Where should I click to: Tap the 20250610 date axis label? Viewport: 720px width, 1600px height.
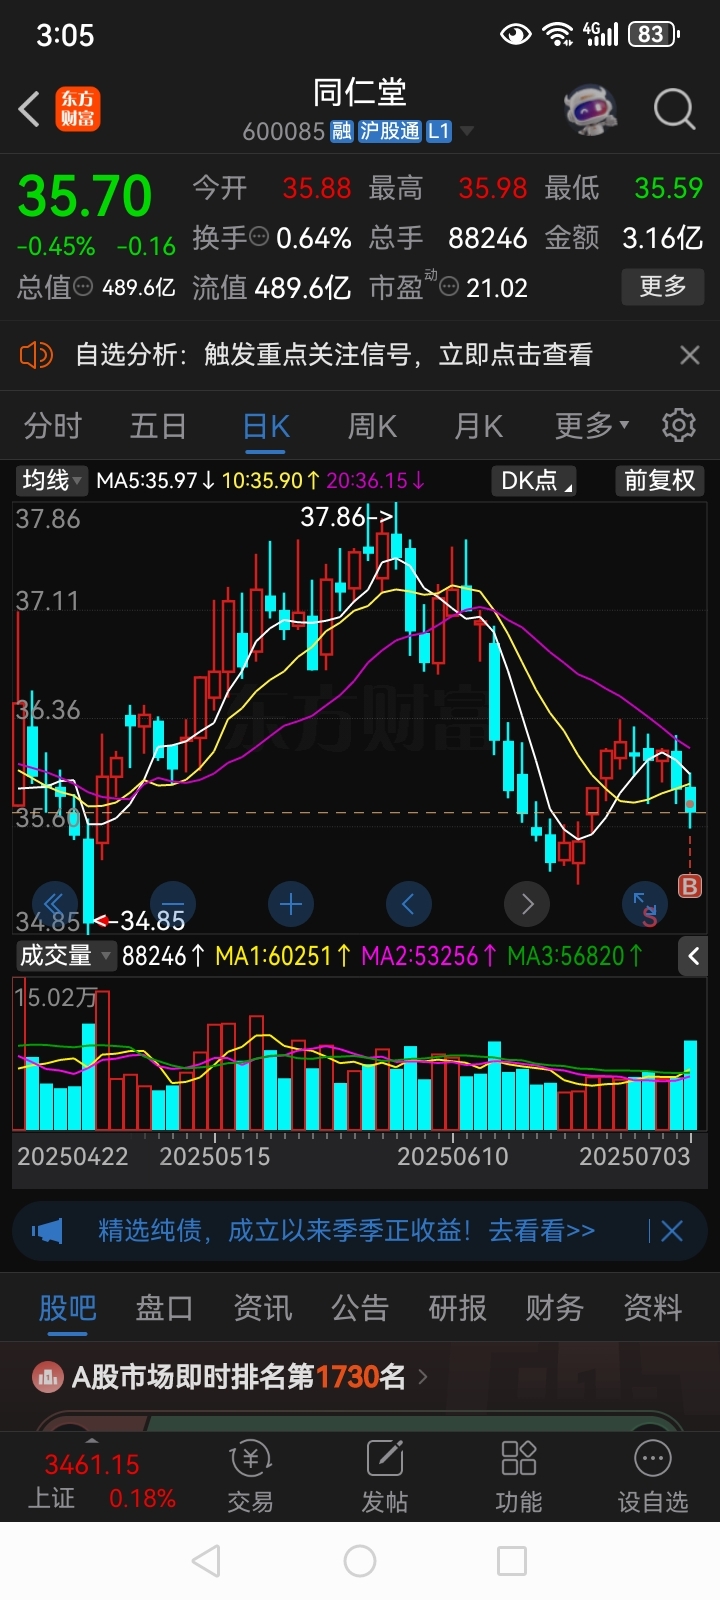[453, 1157]
